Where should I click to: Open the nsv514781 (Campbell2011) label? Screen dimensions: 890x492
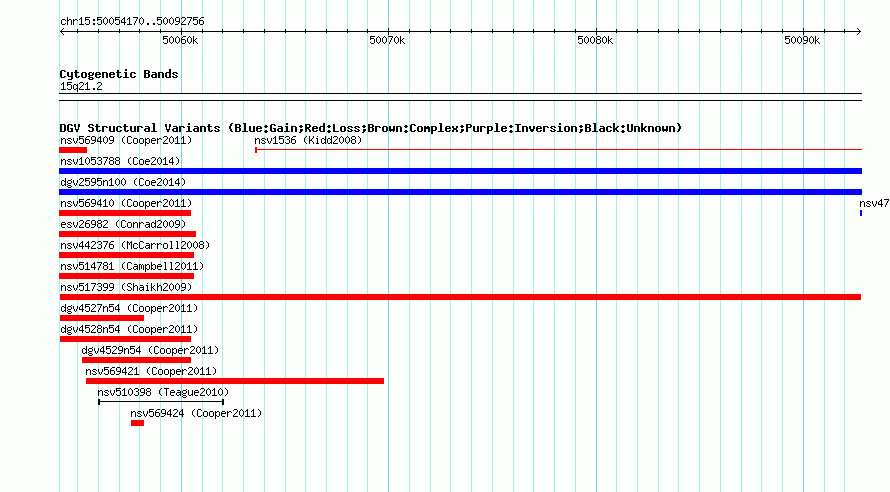(x=132, y=266)
